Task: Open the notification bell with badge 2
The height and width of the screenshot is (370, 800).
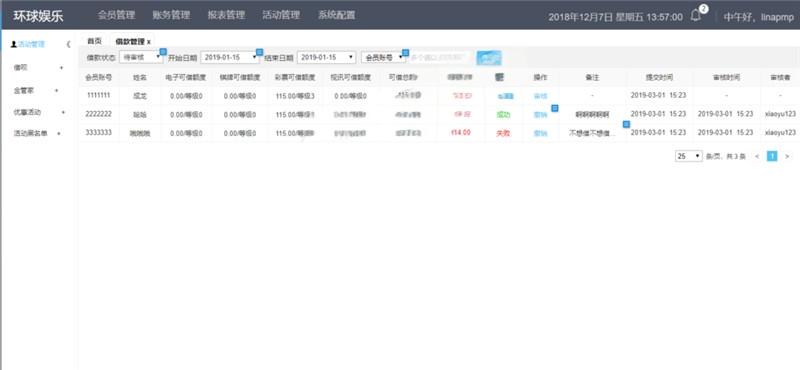Action: point(696,16)
